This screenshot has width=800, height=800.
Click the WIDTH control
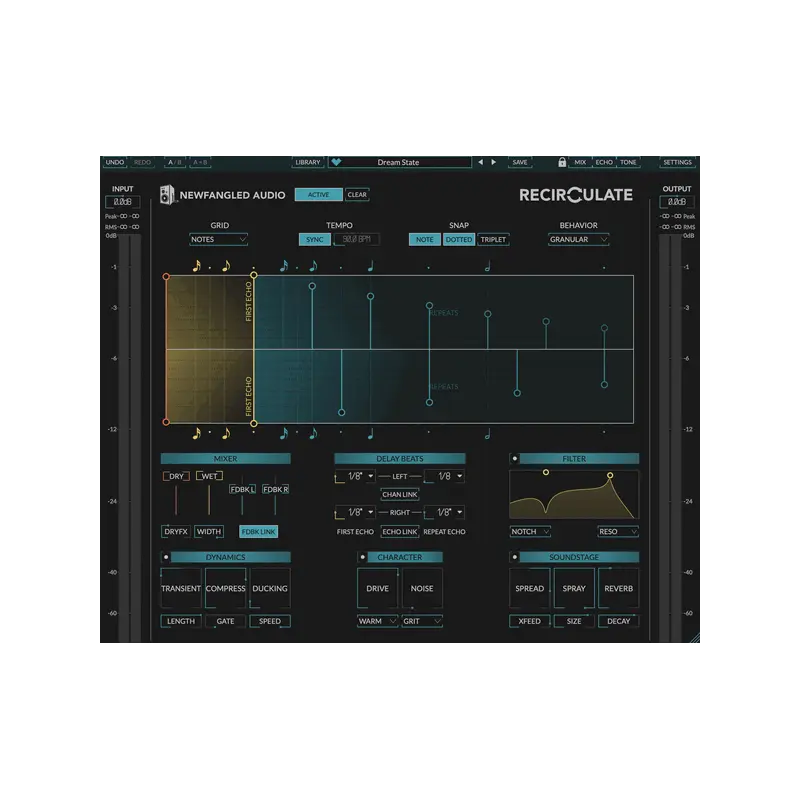tap(209, 532)
